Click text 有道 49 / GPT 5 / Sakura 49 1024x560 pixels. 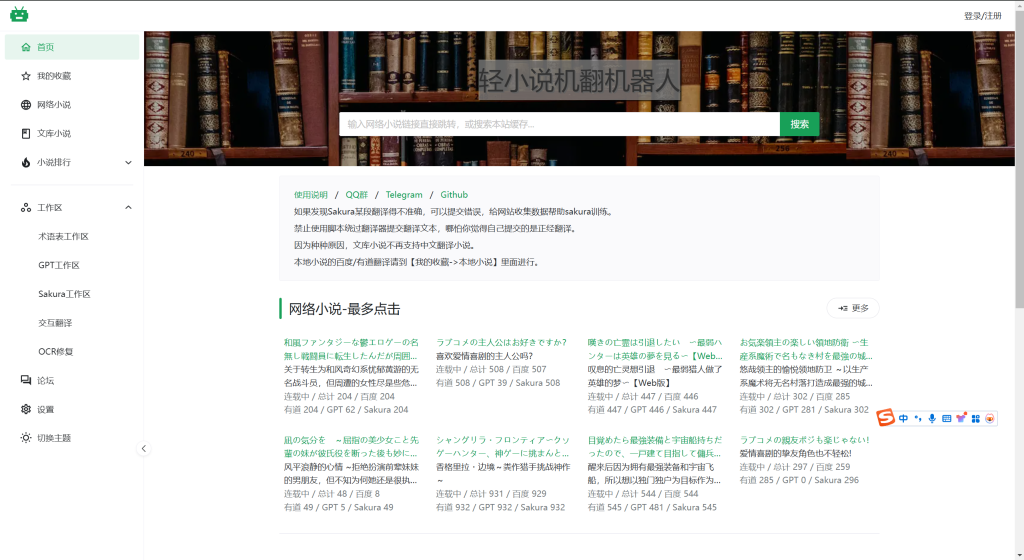click(338, 507)
